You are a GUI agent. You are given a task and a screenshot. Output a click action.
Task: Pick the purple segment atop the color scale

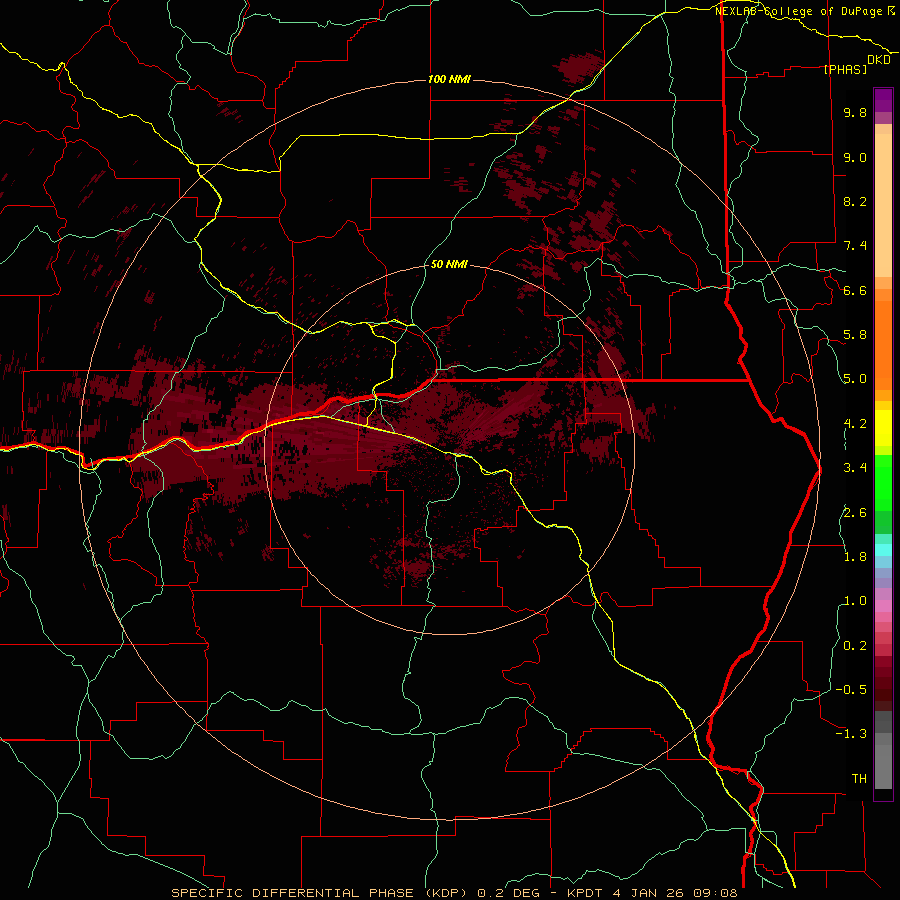pyautogui.click(x=883, y=100)
